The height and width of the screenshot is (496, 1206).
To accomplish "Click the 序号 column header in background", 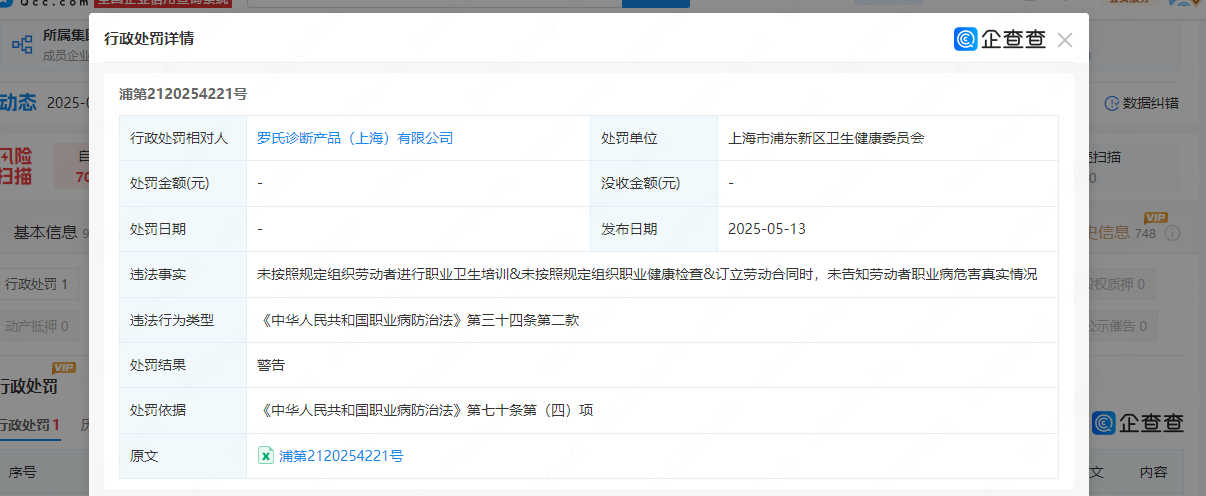I will [x=23, y=472].
